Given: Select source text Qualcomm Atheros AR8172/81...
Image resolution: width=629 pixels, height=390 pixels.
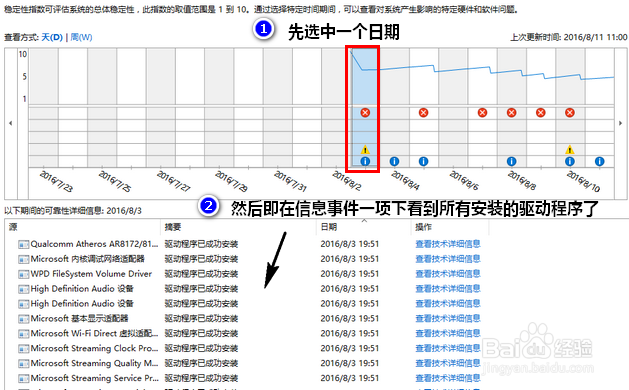Looking at the screenshot, I should click(x=95, y=244).
